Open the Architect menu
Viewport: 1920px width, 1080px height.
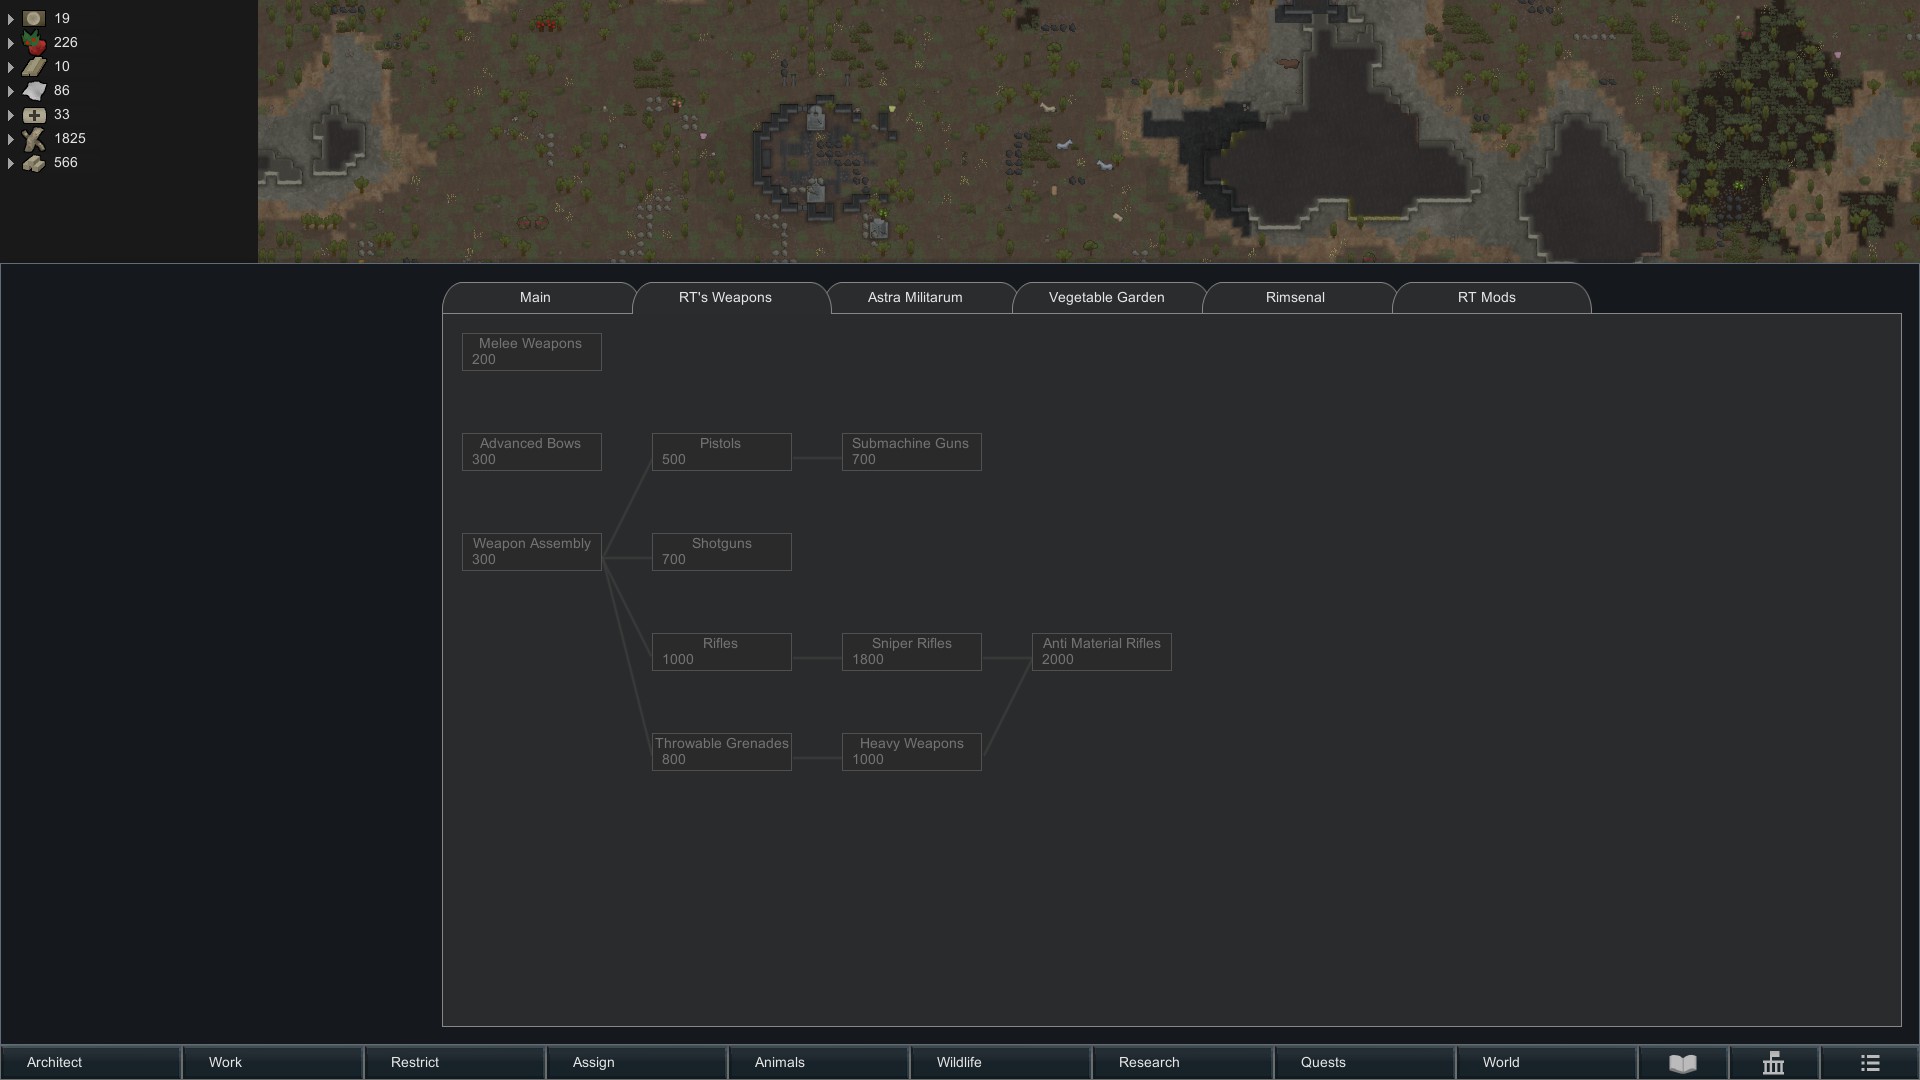click(91, 1063)
